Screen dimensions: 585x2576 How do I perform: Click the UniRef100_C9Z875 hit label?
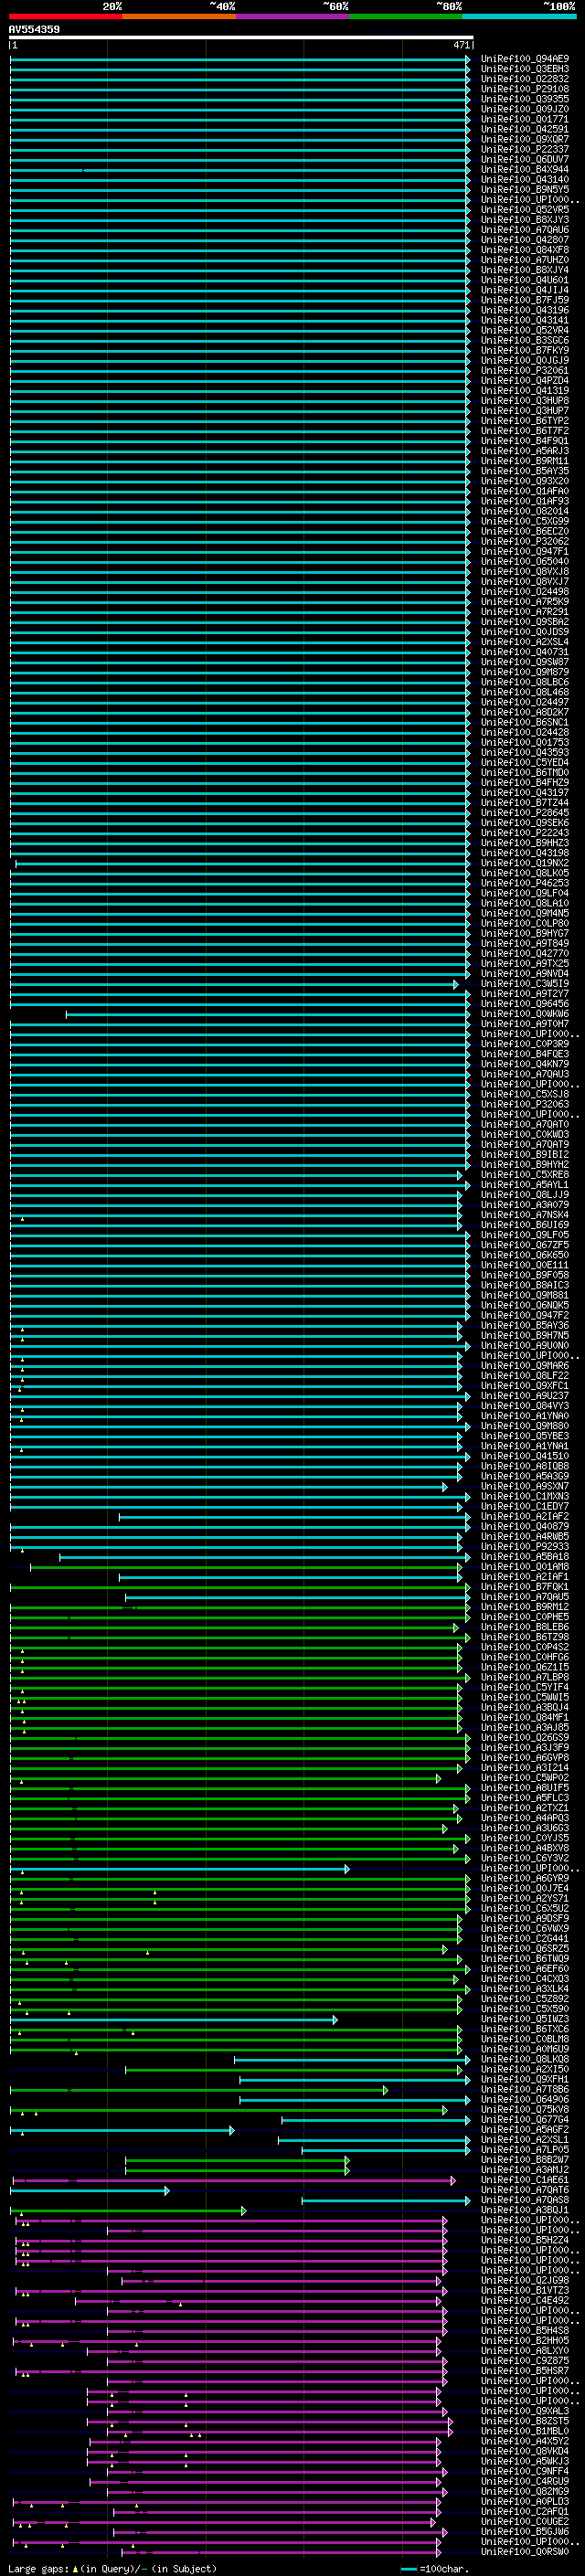(x=525, y=2360)
